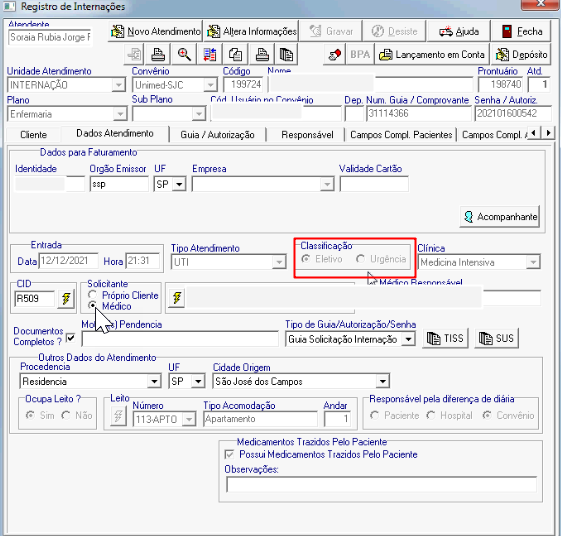Click the Motivo(s) Pendencia field
The height and width of the screenshot is (536, 561).
(180, 339)
